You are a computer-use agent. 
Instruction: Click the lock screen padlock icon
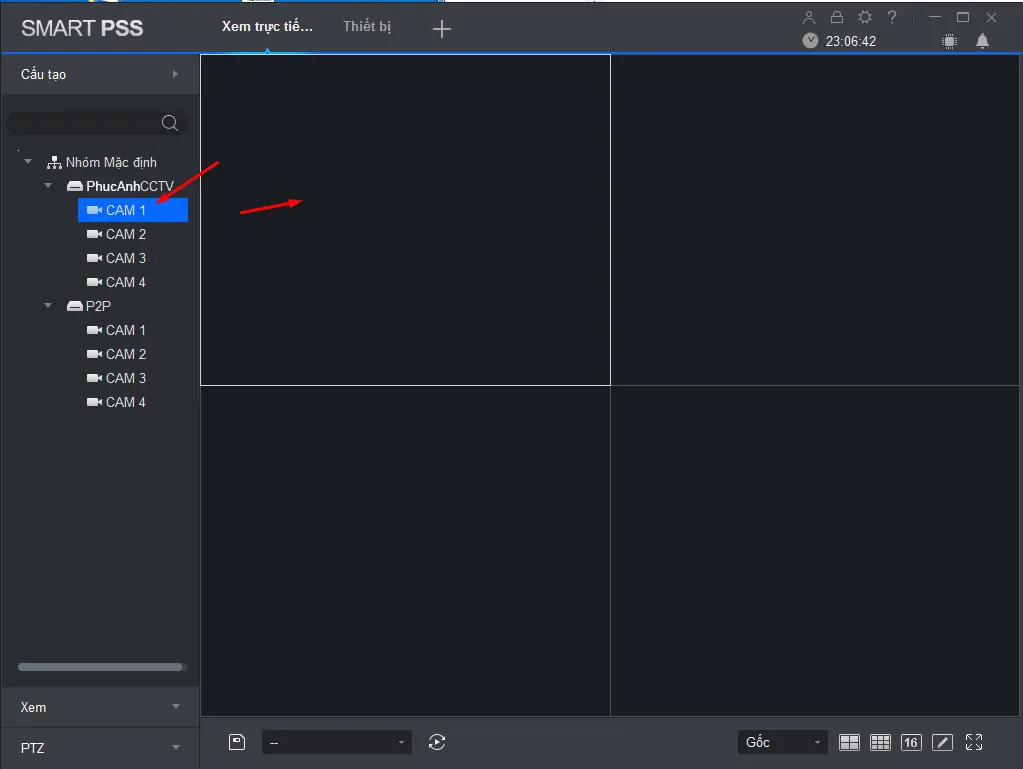(x=837, y=17)
